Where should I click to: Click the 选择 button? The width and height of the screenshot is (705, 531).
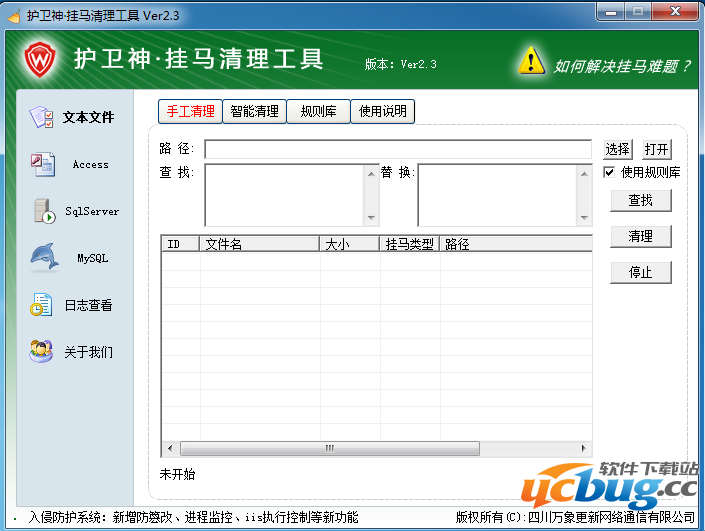coord(617,149)
